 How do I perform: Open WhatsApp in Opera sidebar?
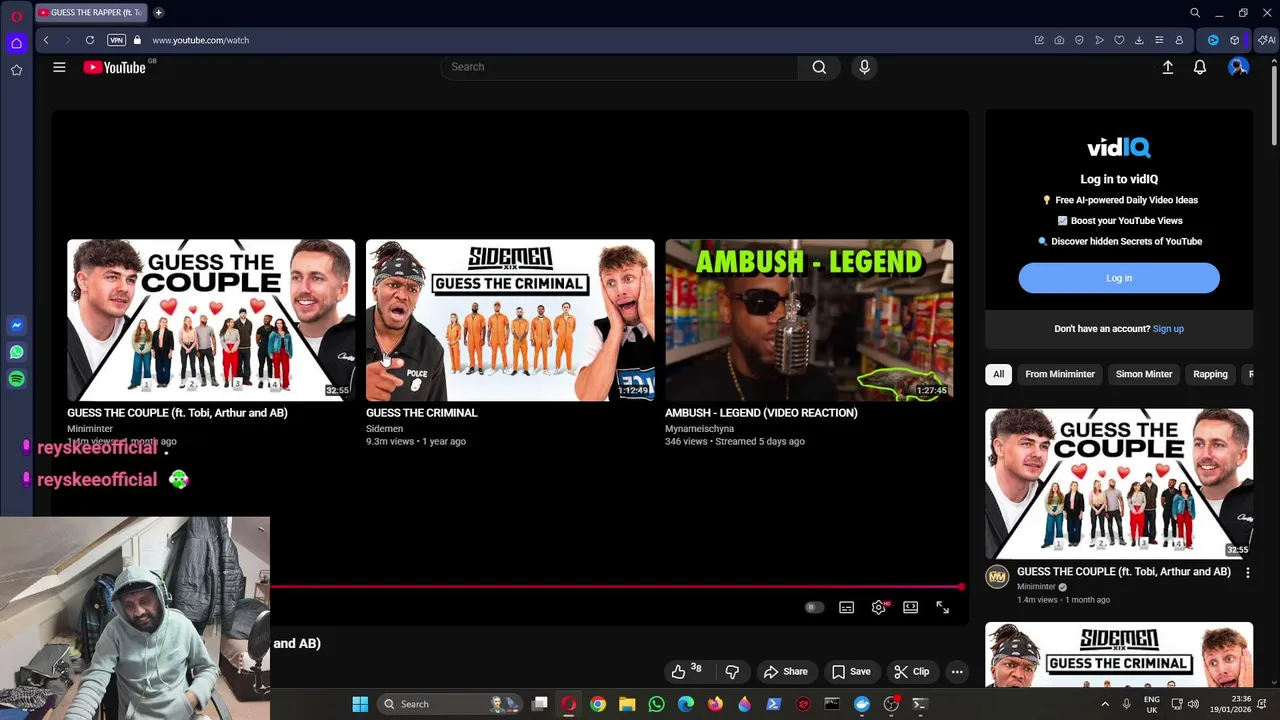[x=16, y=352]
